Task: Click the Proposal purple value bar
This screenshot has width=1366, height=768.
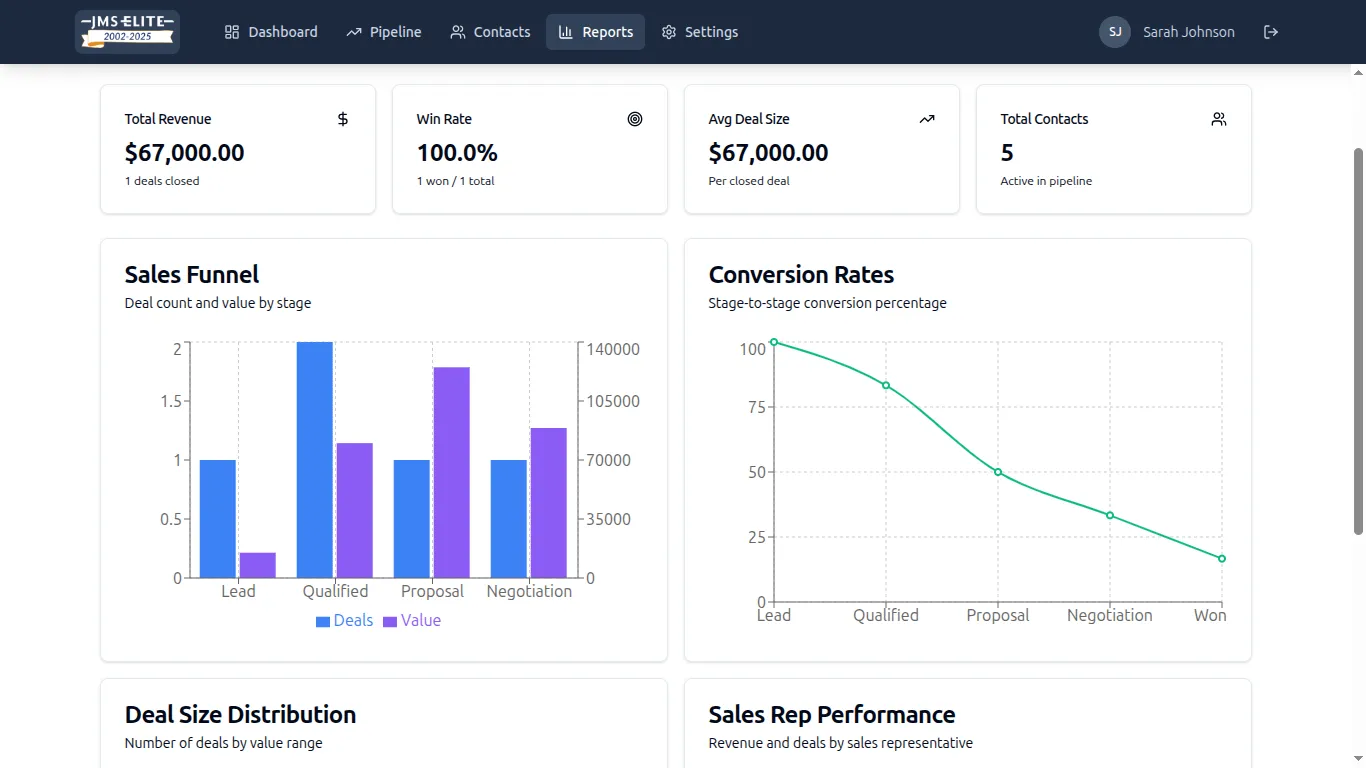Action: tap(452, 472)
